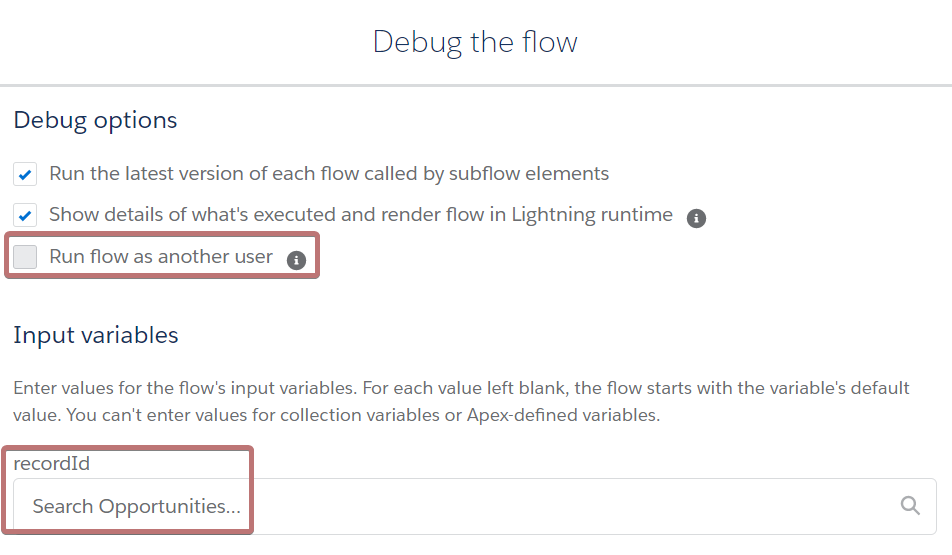The width and height of the screenshot is (952, 555).
Task: Disable Show details of what's executed checkbox
Action: coord(25,215)
